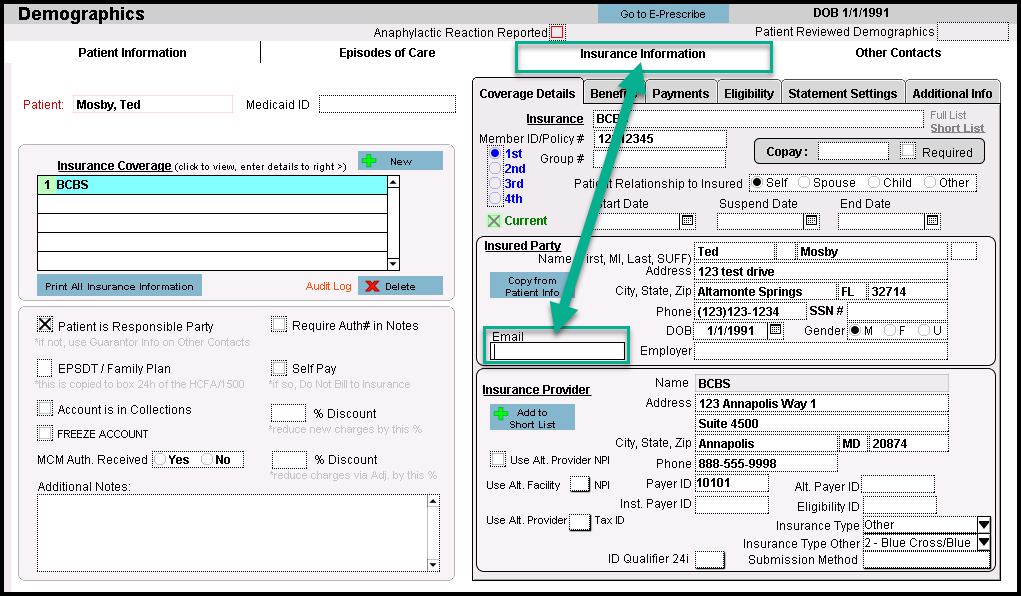Select the 2nd insurance priority radio button
This screenshot has width=1021, height=596.
[x=496, y=169]
